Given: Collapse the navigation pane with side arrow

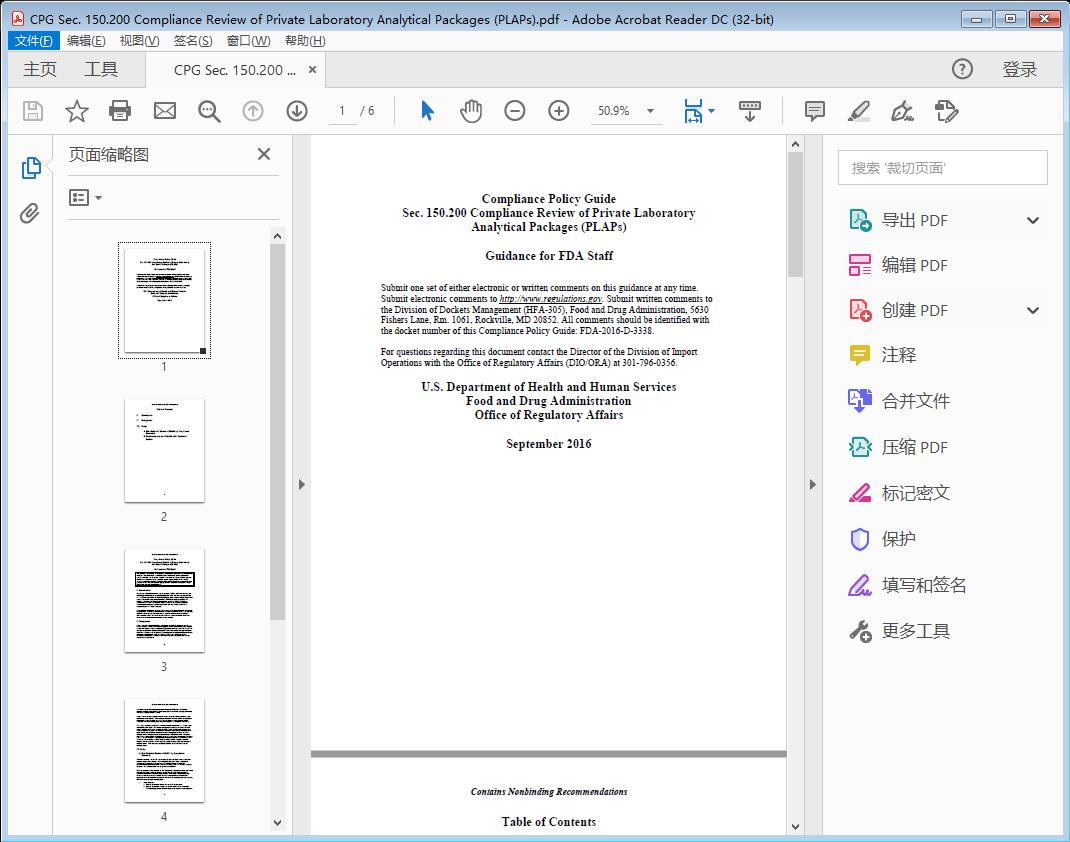Looking at the screenshot, I should click(x=302, y=484).
